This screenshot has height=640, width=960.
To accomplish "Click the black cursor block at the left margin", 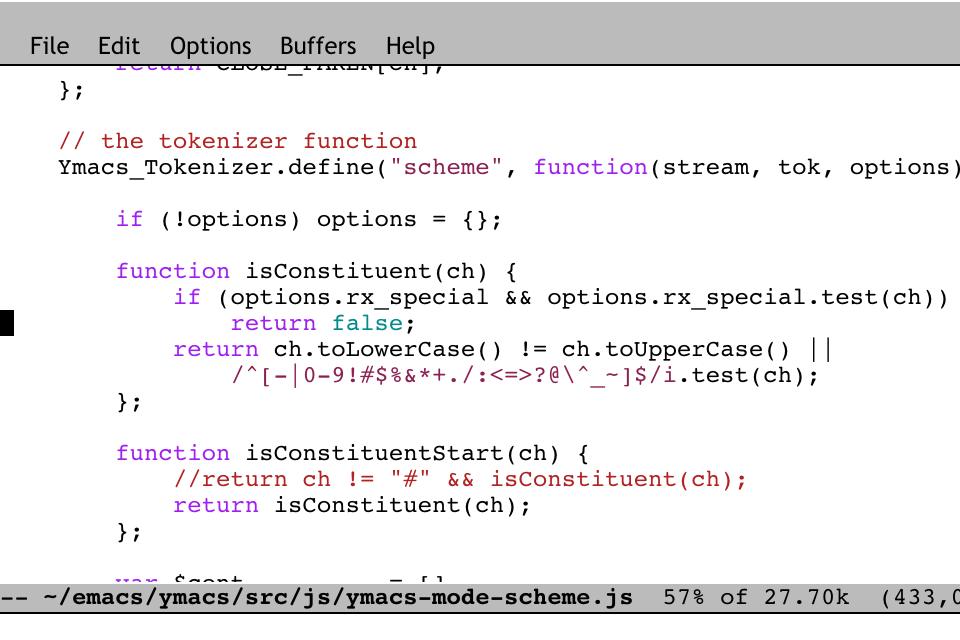I will pyautogui.click(x=7, y=323).
